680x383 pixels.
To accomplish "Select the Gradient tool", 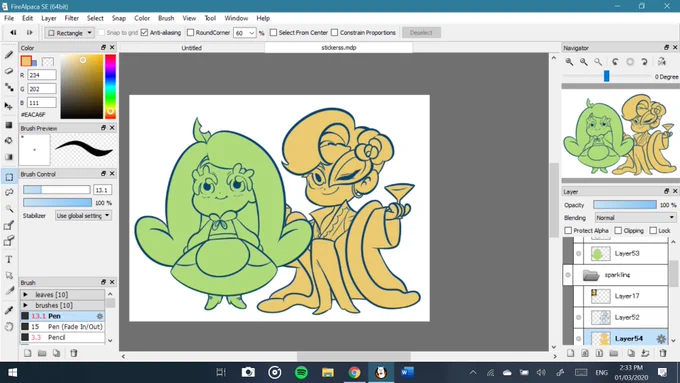I will (9, 157).
